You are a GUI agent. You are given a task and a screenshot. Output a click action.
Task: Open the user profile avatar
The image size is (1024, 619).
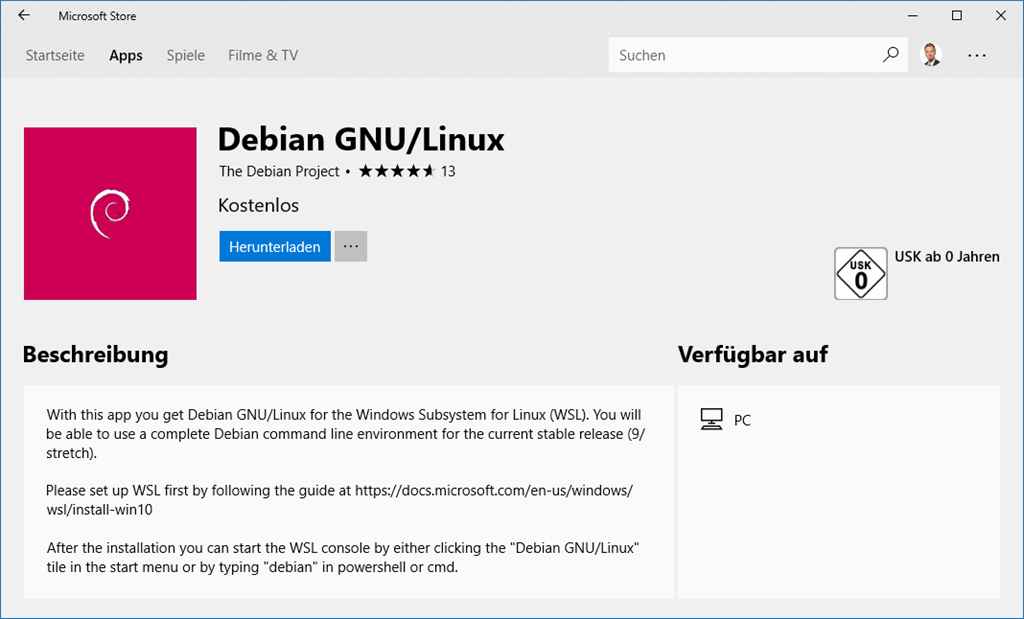pyautogui.click(x=931, y=55)
